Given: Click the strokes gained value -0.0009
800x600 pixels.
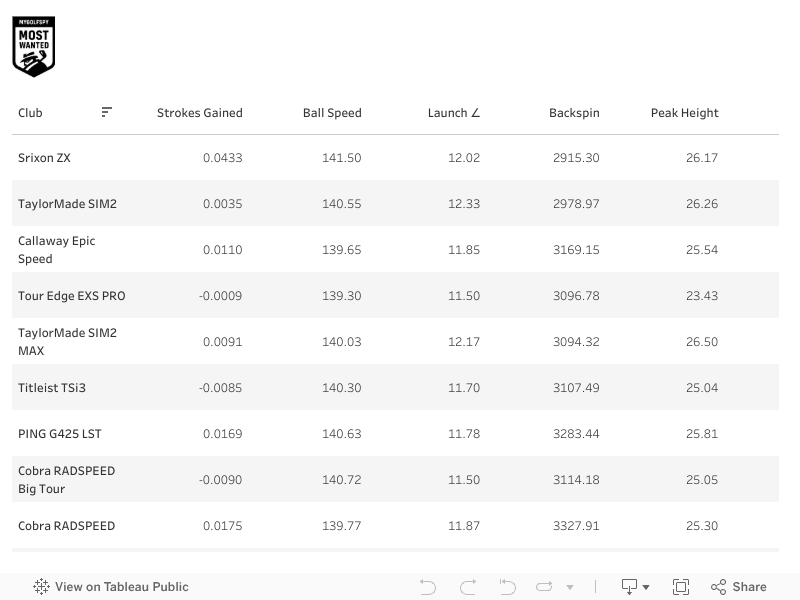Looking at the screenshot, I should click(220, 296).
